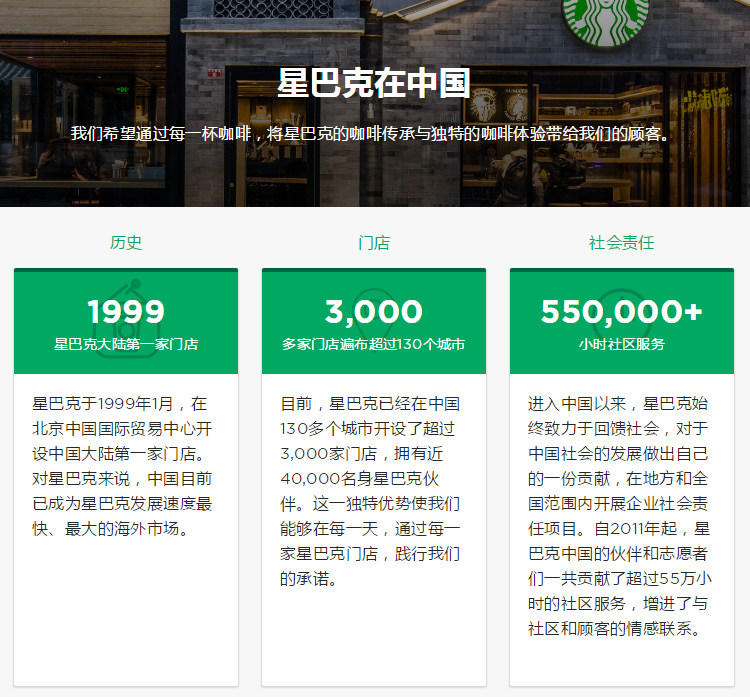
Task: Click the 1999 number
Action: coord(126,311)
